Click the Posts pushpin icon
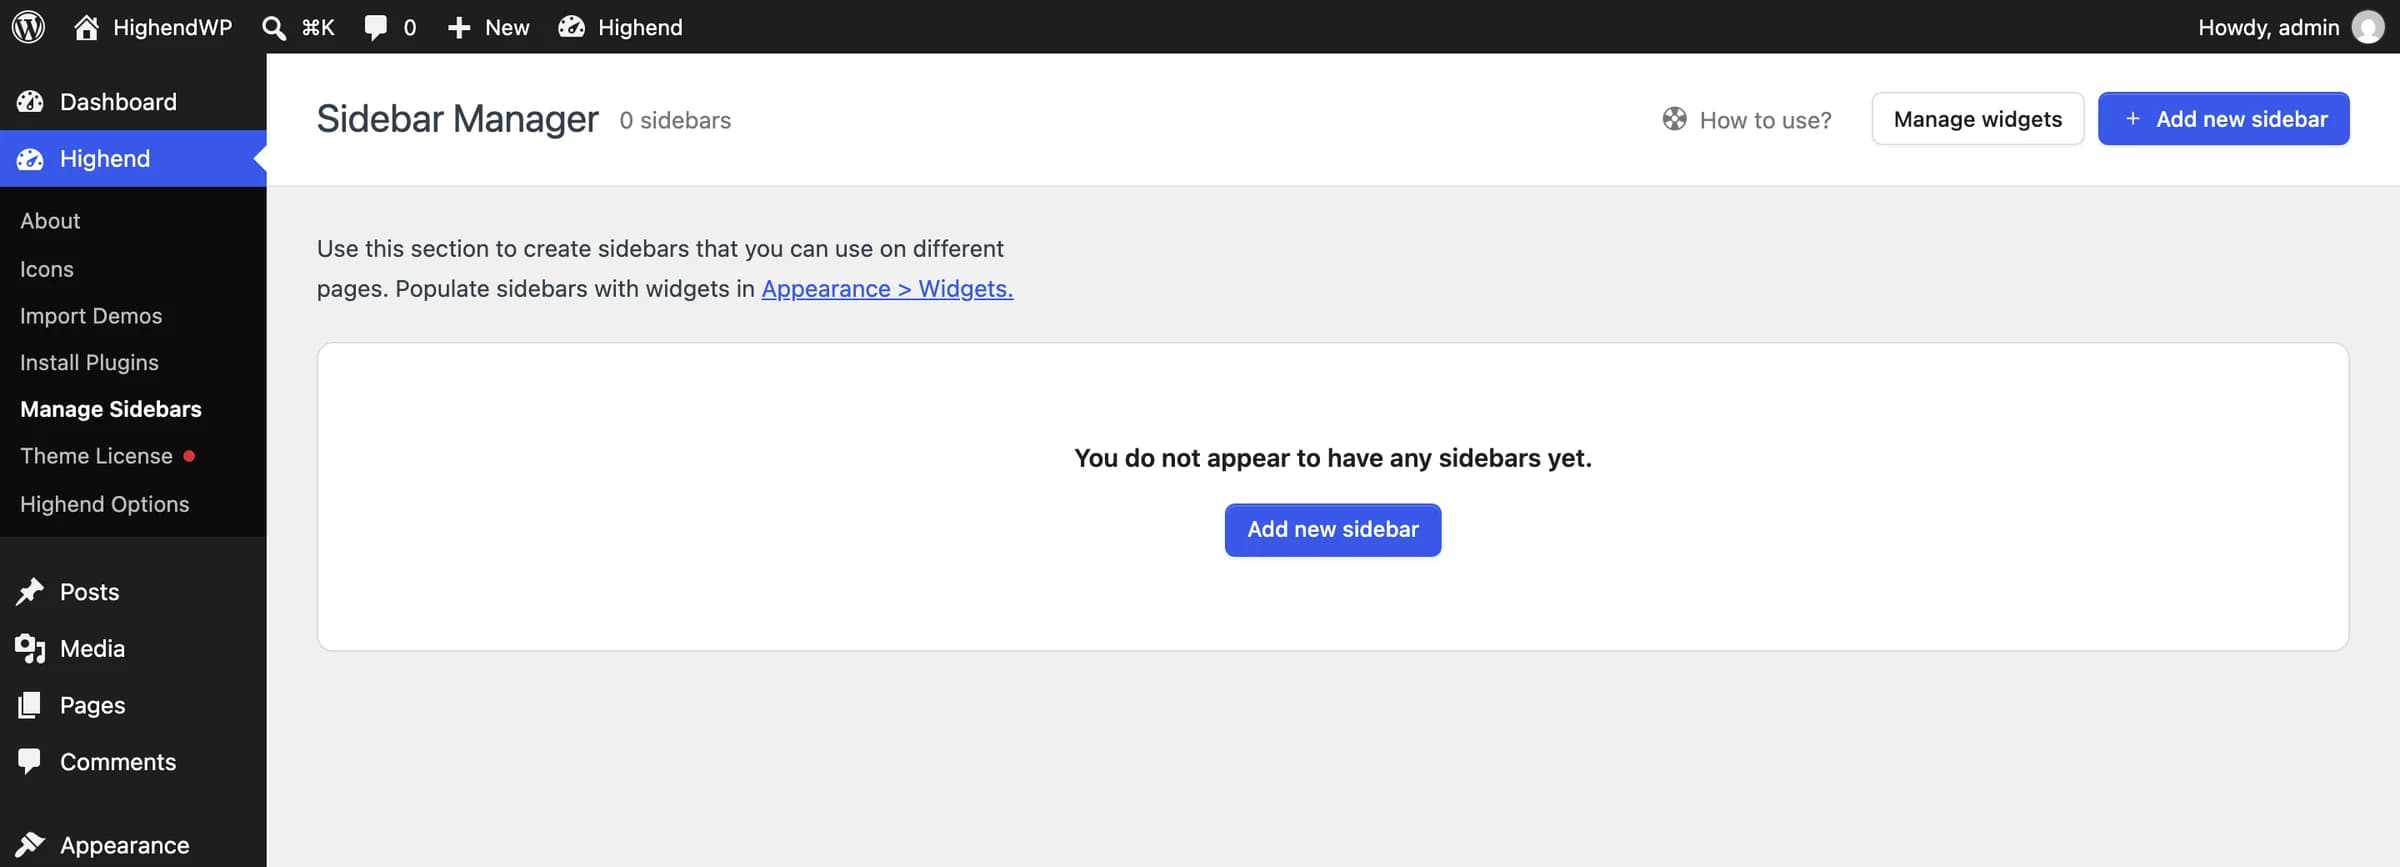This screenshot has height=867, width=2400. pos(30,592)
